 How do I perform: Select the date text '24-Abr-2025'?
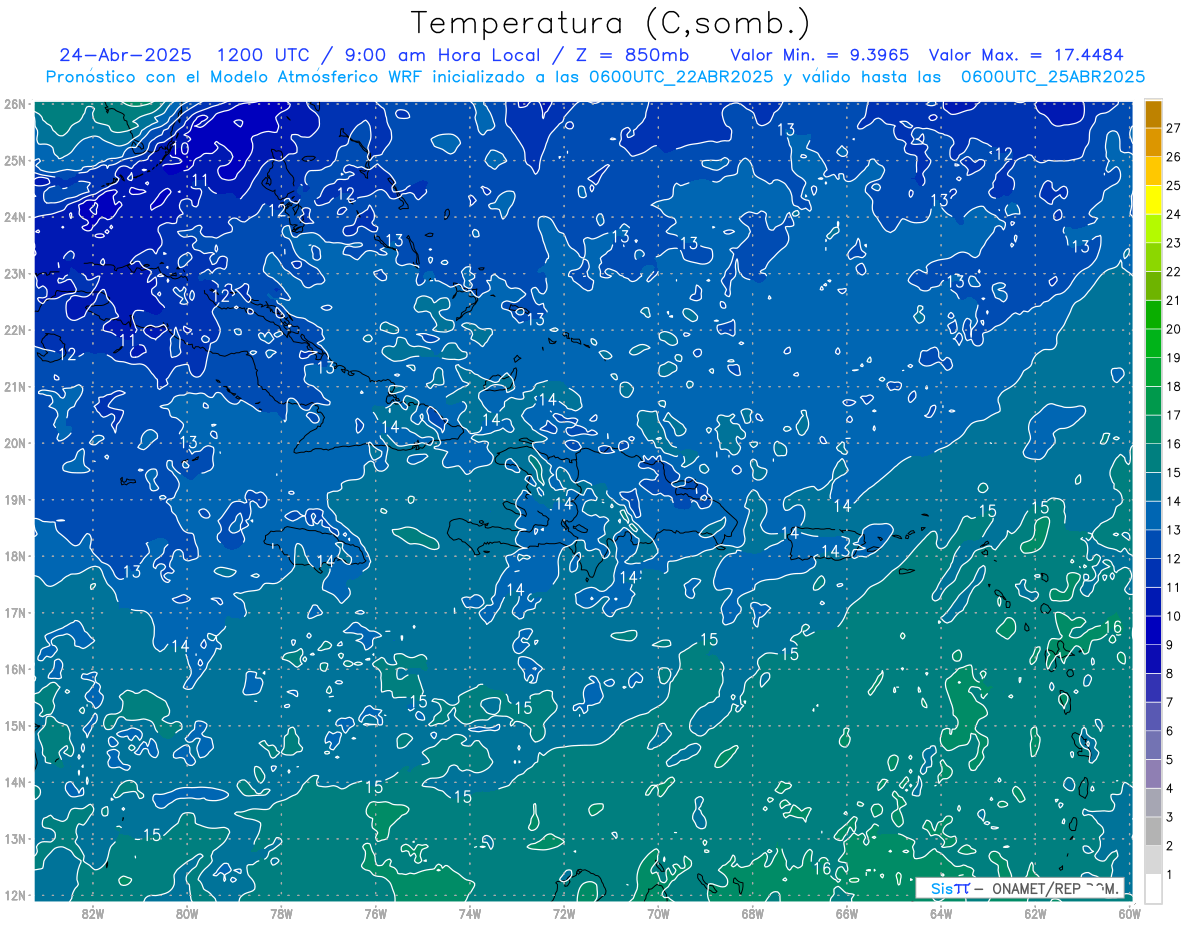[125, 55]
